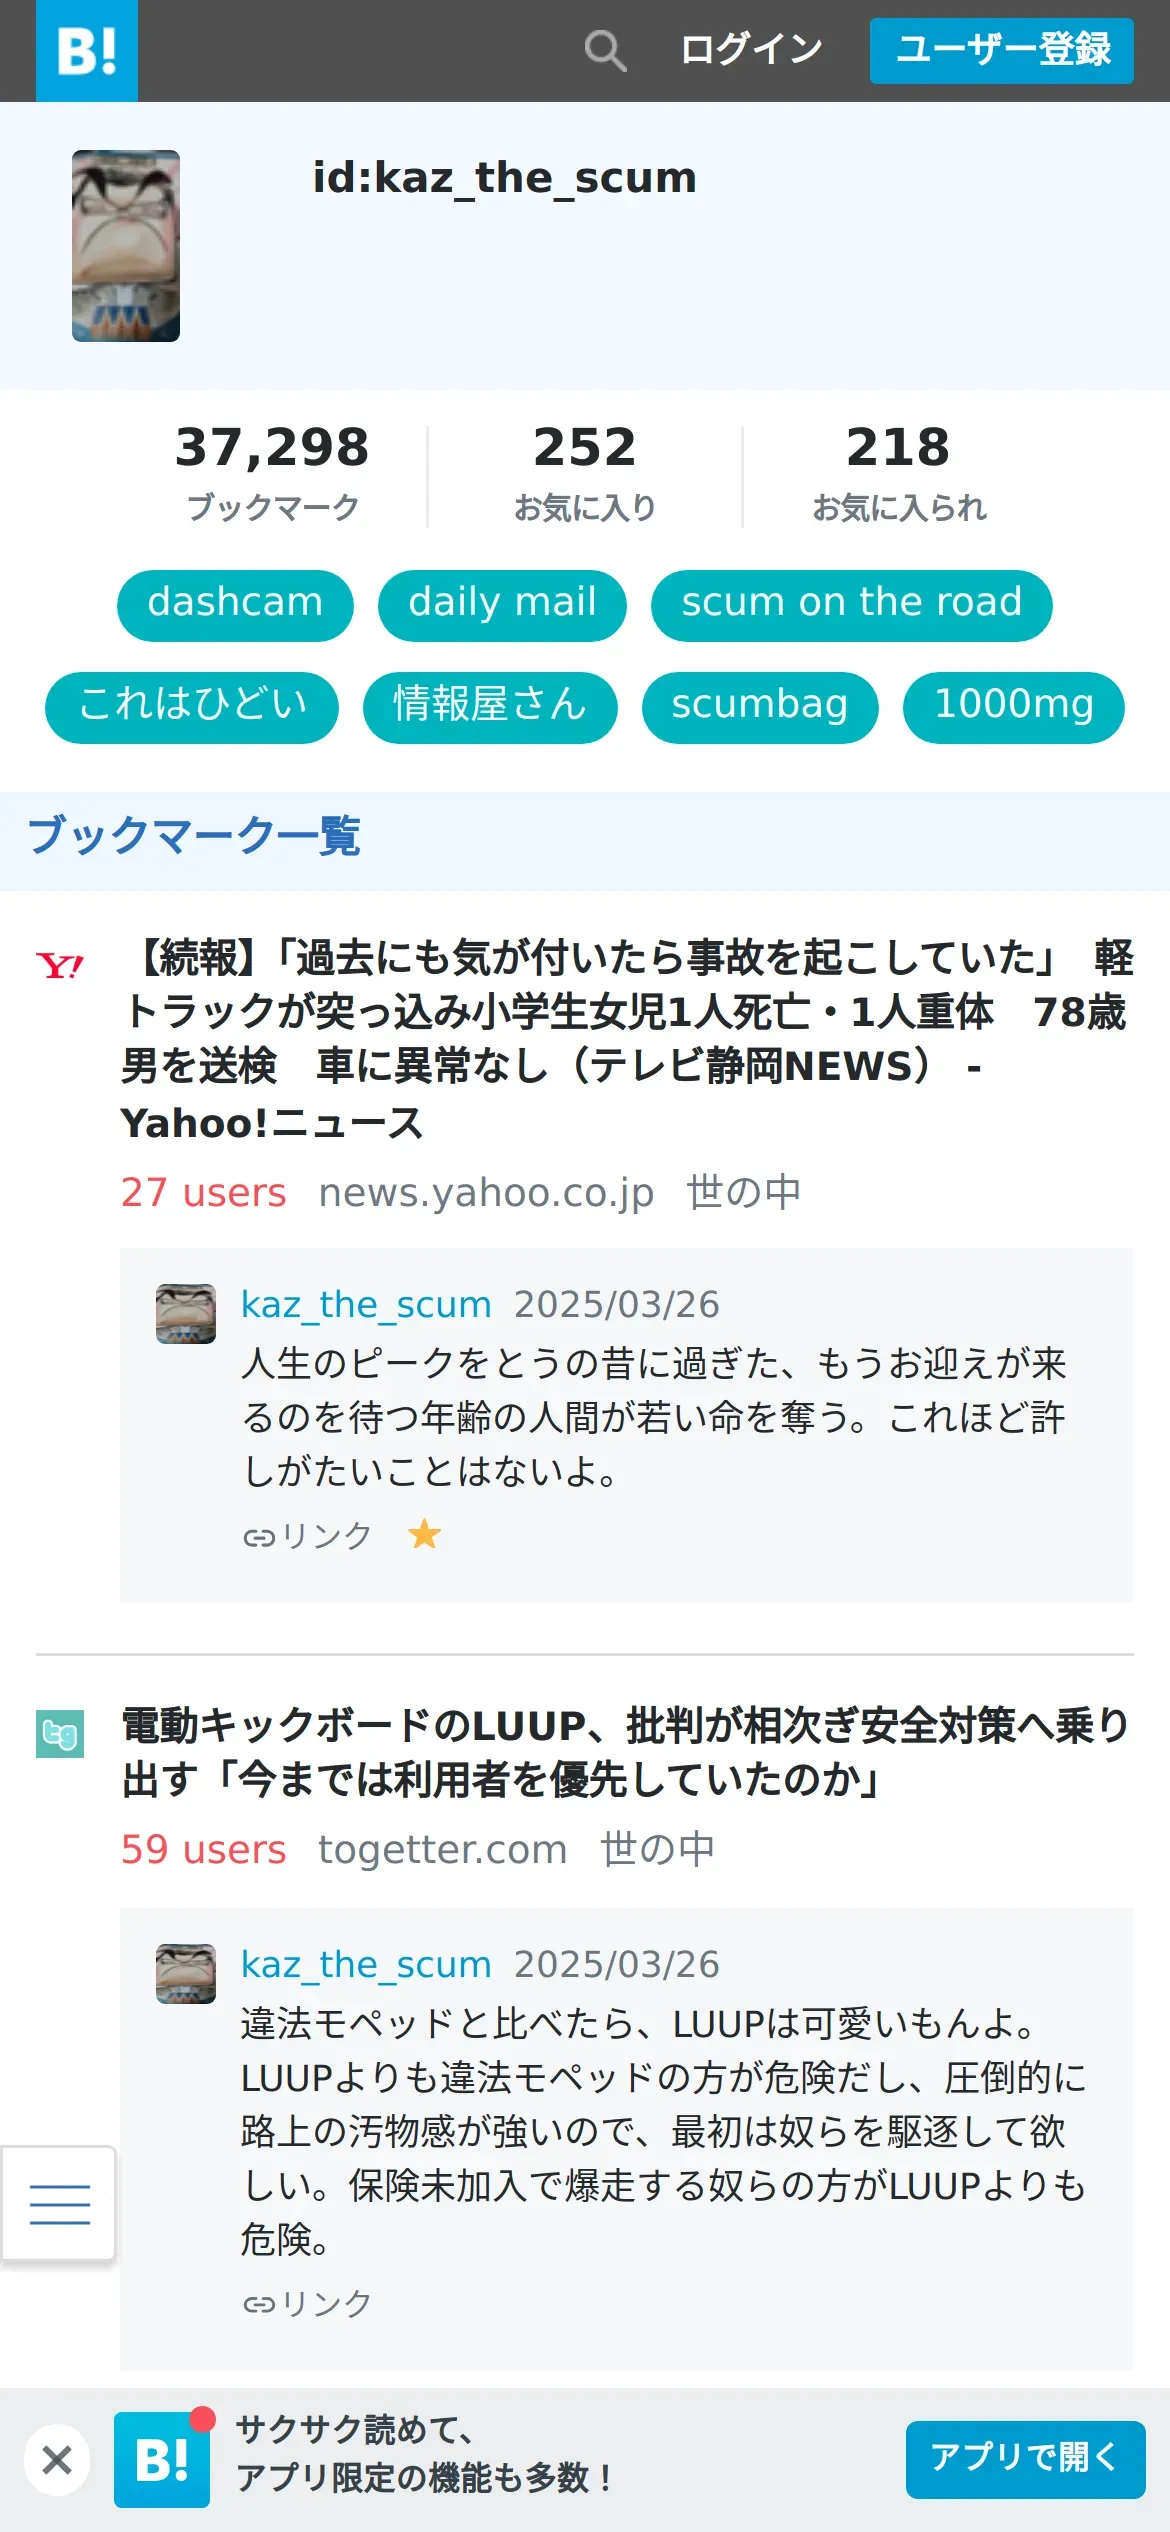Click the ユーザー登録 button
This screenshot has width=1170, height=2532.
tap(1002, 50)
